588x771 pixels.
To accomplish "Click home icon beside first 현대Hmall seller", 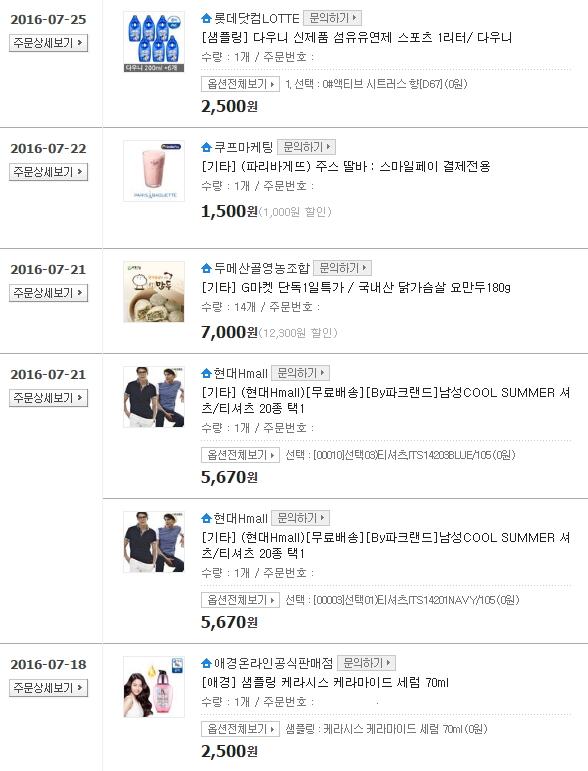I will click(x=206, y=373).
